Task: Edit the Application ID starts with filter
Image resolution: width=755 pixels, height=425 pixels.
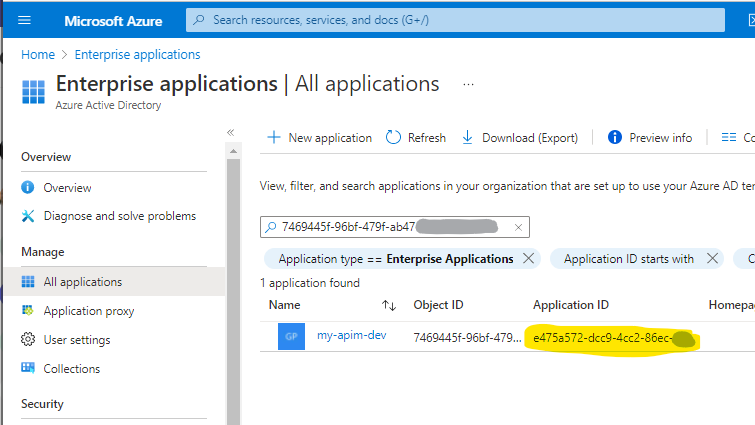Action: [x=628, y=259]
